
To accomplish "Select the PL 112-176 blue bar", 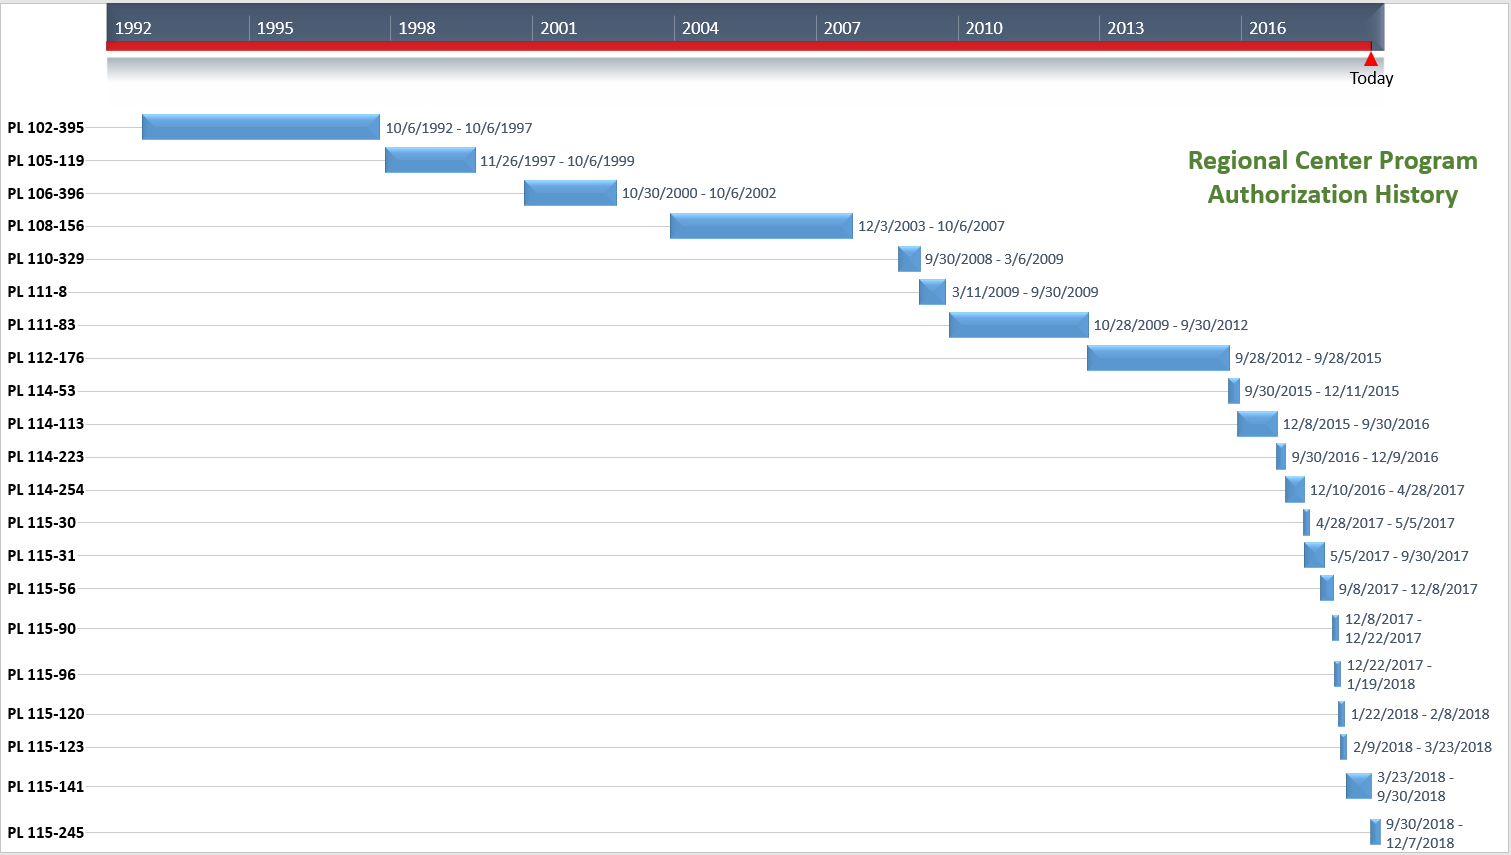I will (x=1158, y=358).
